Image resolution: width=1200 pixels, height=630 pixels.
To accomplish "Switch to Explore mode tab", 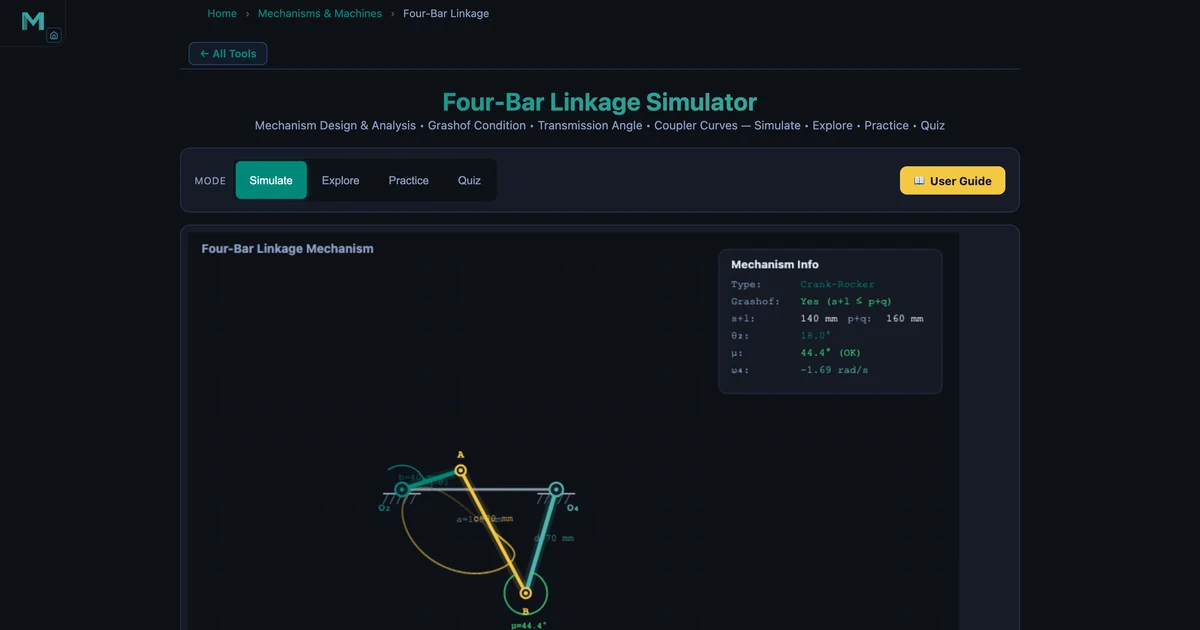I will click(x=340, y=181).
